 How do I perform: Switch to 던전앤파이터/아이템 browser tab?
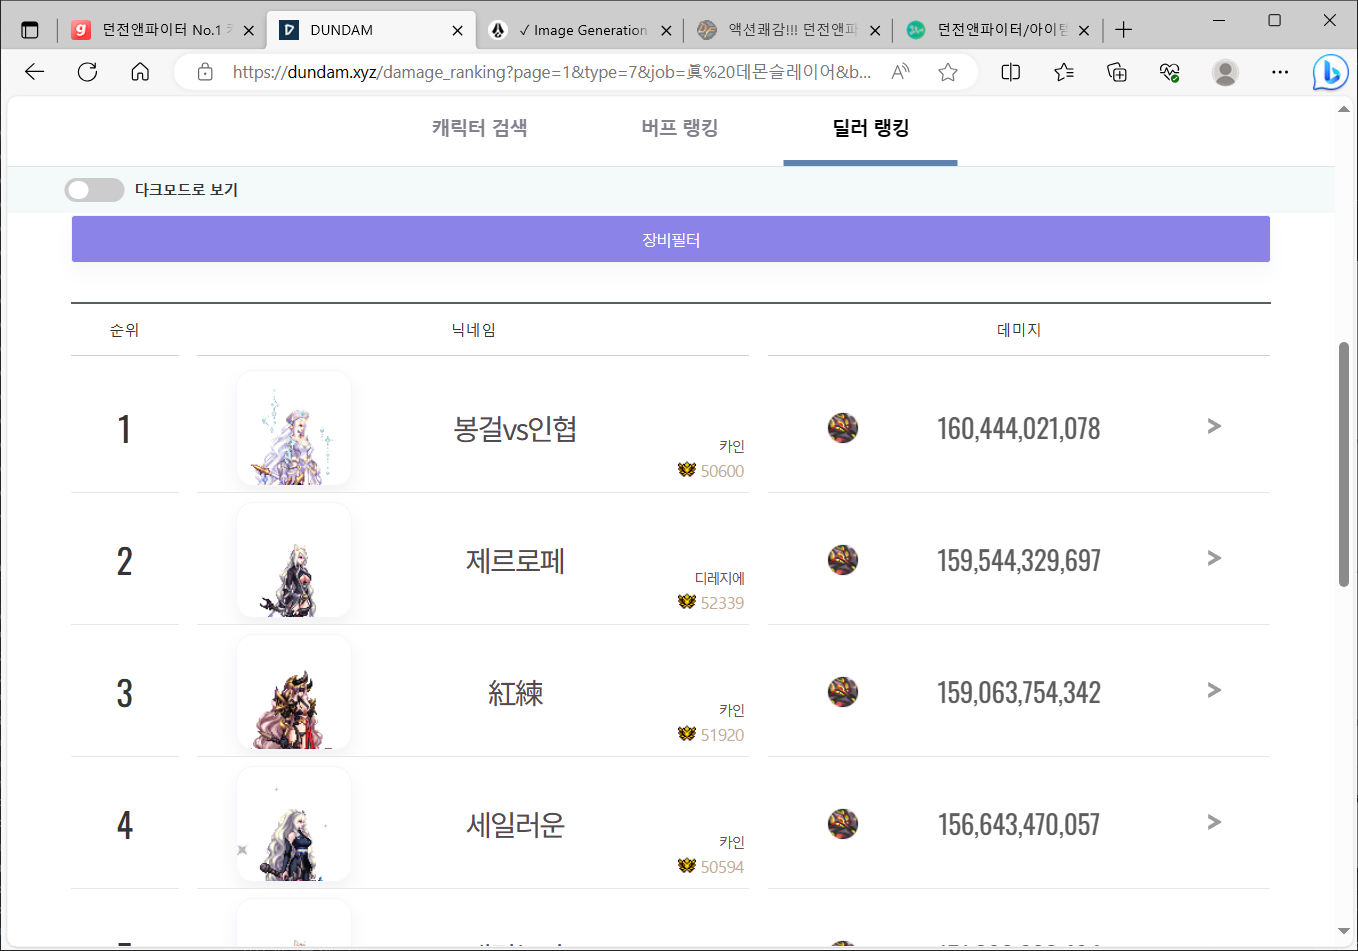tap(998, 30)
